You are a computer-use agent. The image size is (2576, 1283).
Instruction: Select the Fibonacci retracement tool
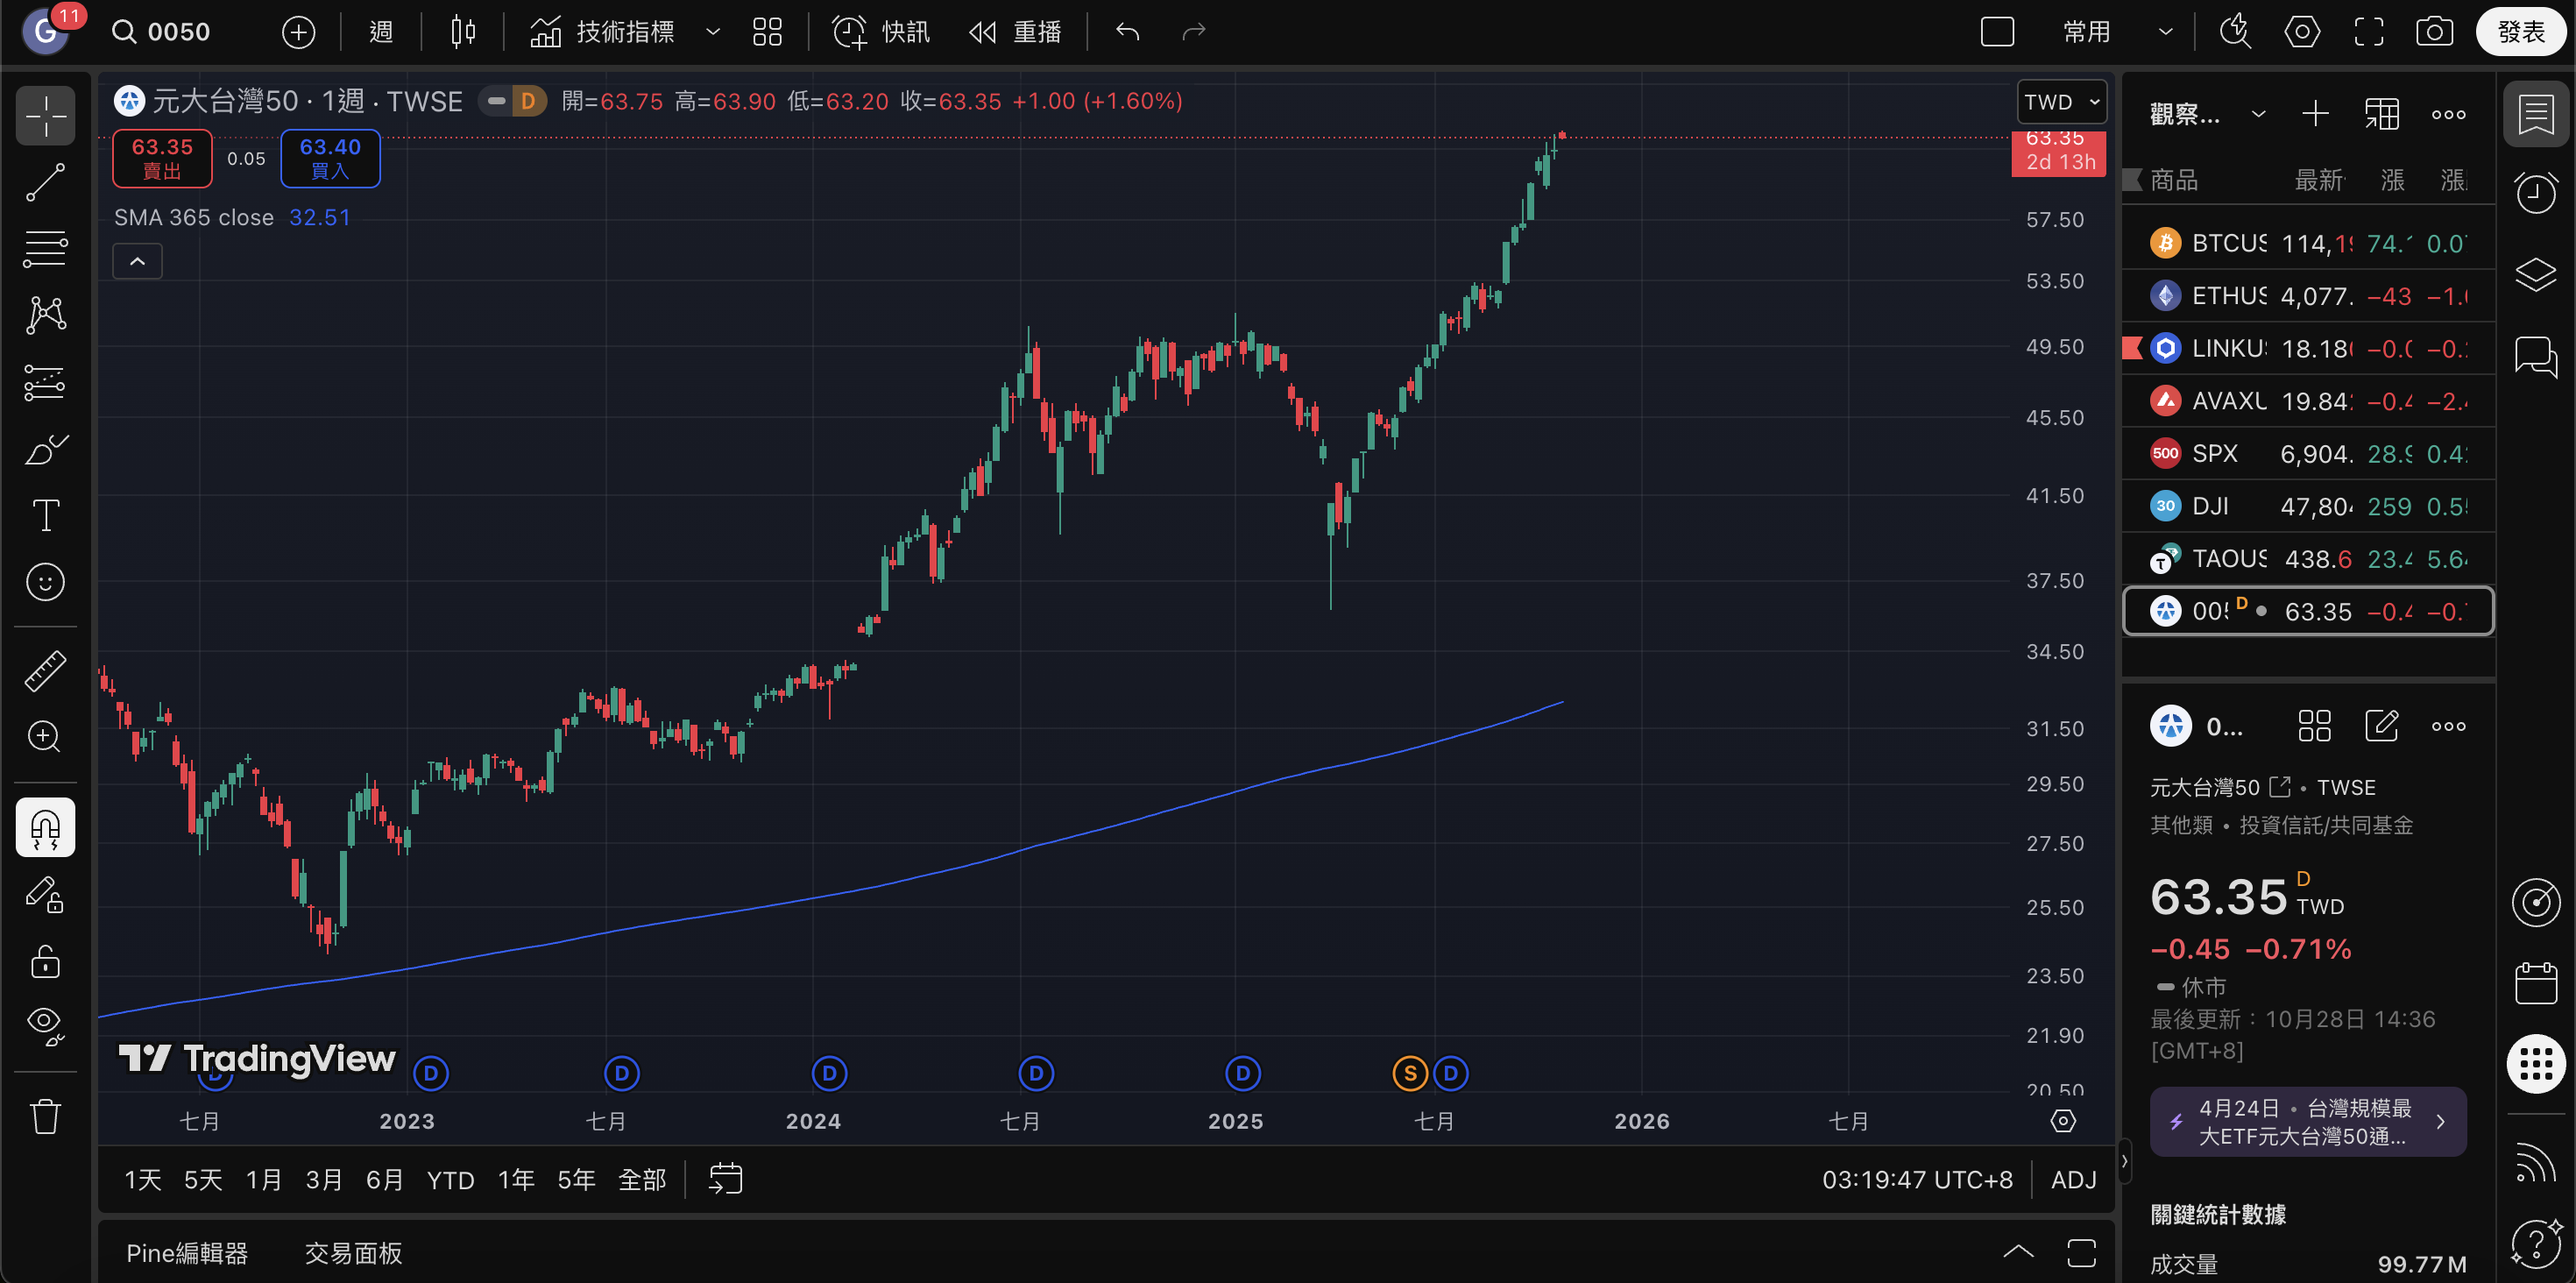click(45, 248)
